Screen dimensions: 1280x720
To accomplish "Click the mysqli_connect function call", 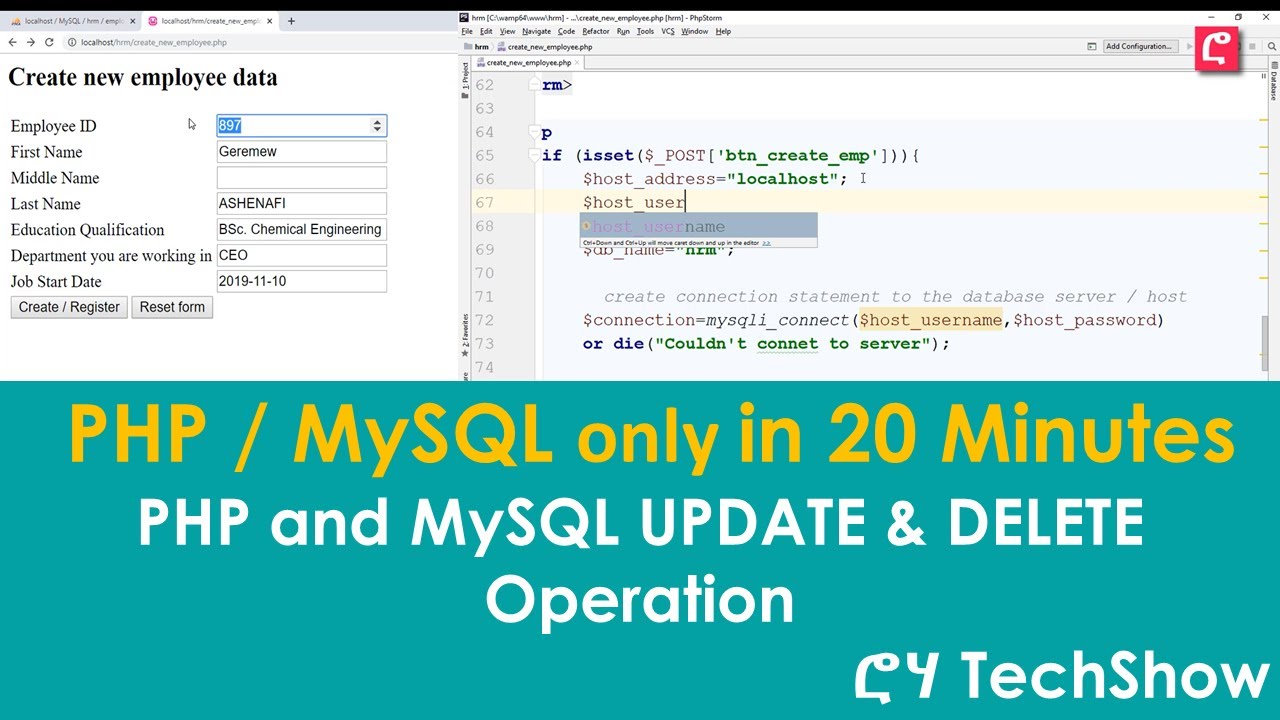I will (x=777, y=320).
